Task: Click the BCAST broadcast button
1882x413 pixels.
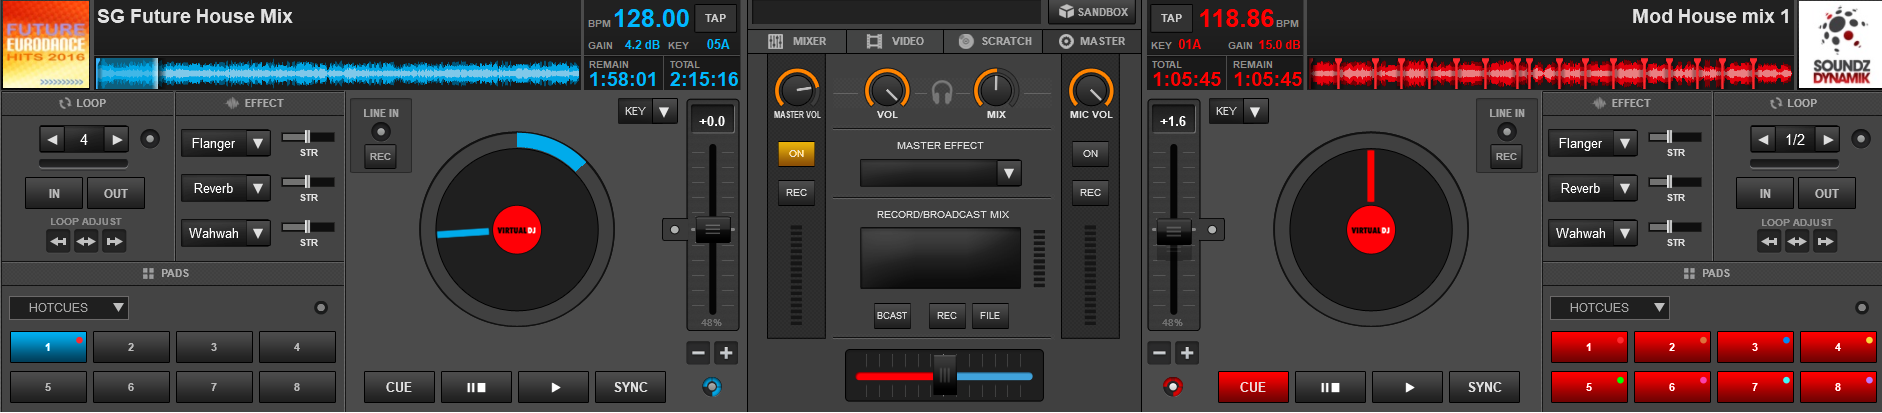Action: (892, 316)
